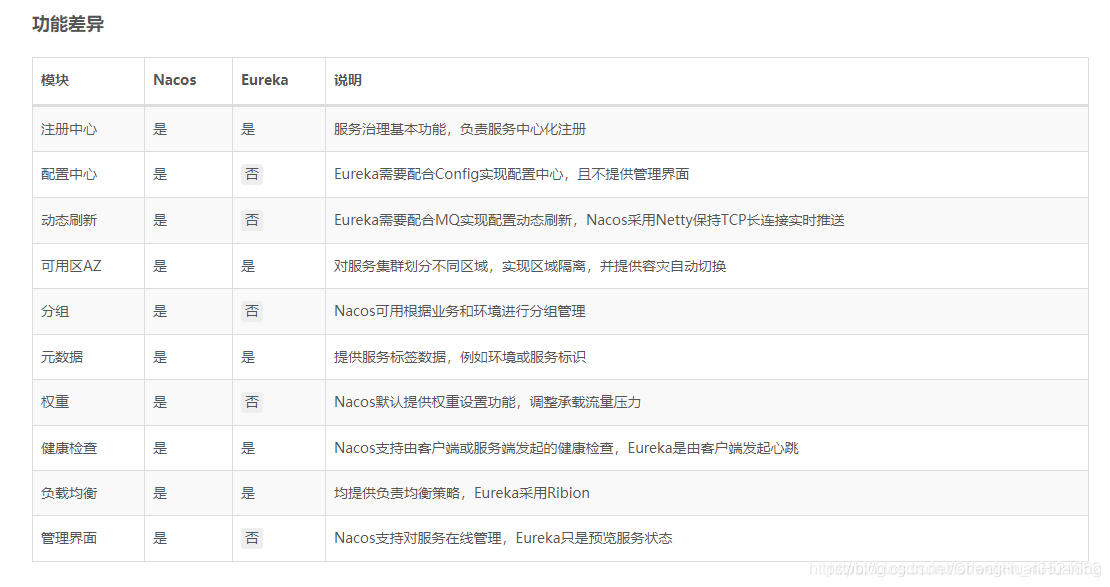The height and width of the screenshot is (587, 1110).
Task: Click Nacos 是 value in 分组 row
Action: (x=160, y=311)
